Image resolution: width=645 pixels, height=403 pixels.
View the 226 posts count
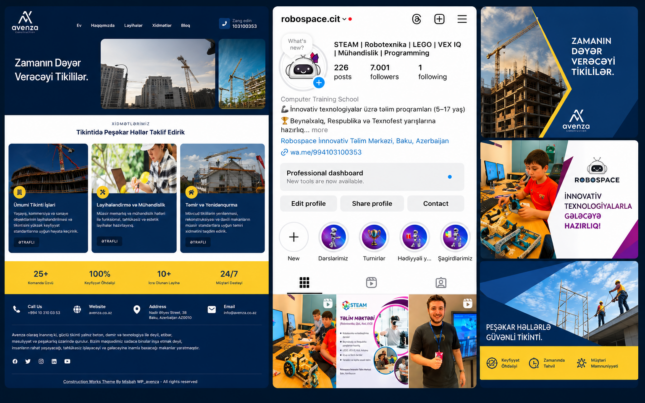click(x=343, y=72)
